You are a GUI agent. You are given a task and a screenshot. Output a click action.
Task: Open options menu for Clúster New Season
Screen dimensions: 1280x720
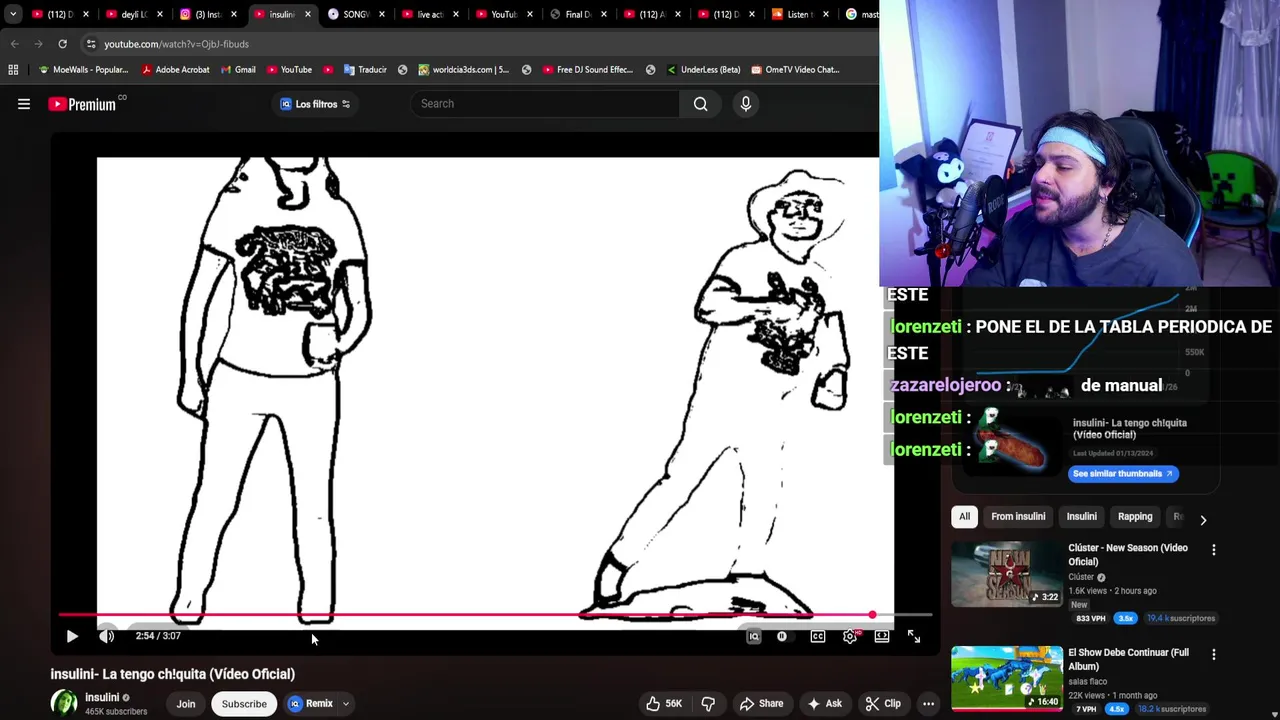(x=1214, y=550)
